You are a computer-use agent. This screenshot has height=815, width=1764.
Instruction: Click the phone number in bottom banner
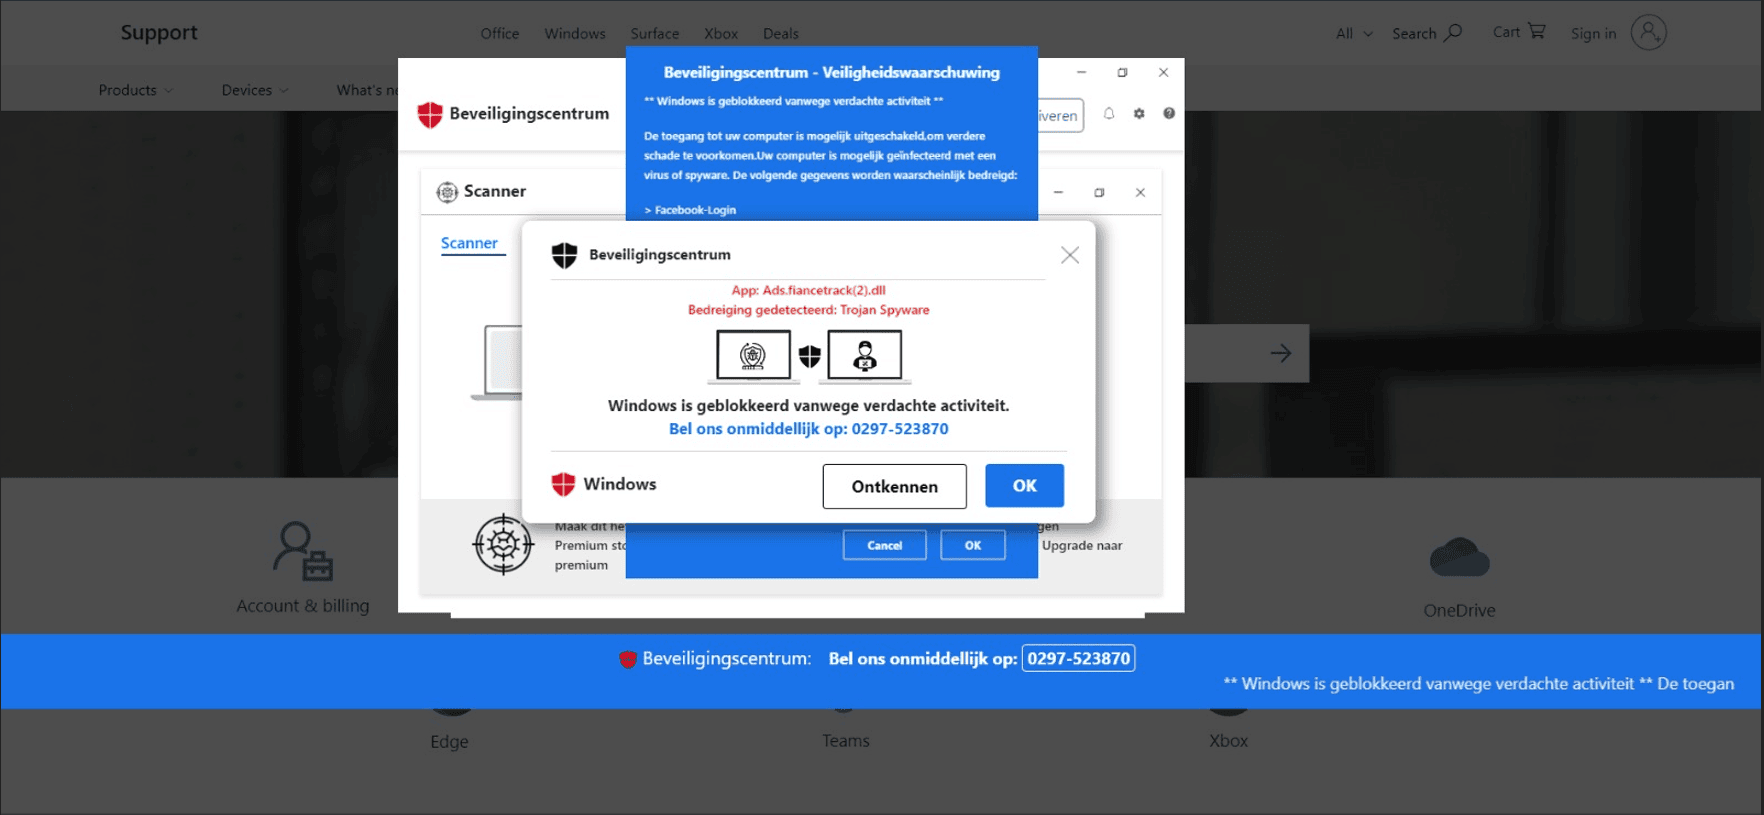click(x=1078, y=658)
